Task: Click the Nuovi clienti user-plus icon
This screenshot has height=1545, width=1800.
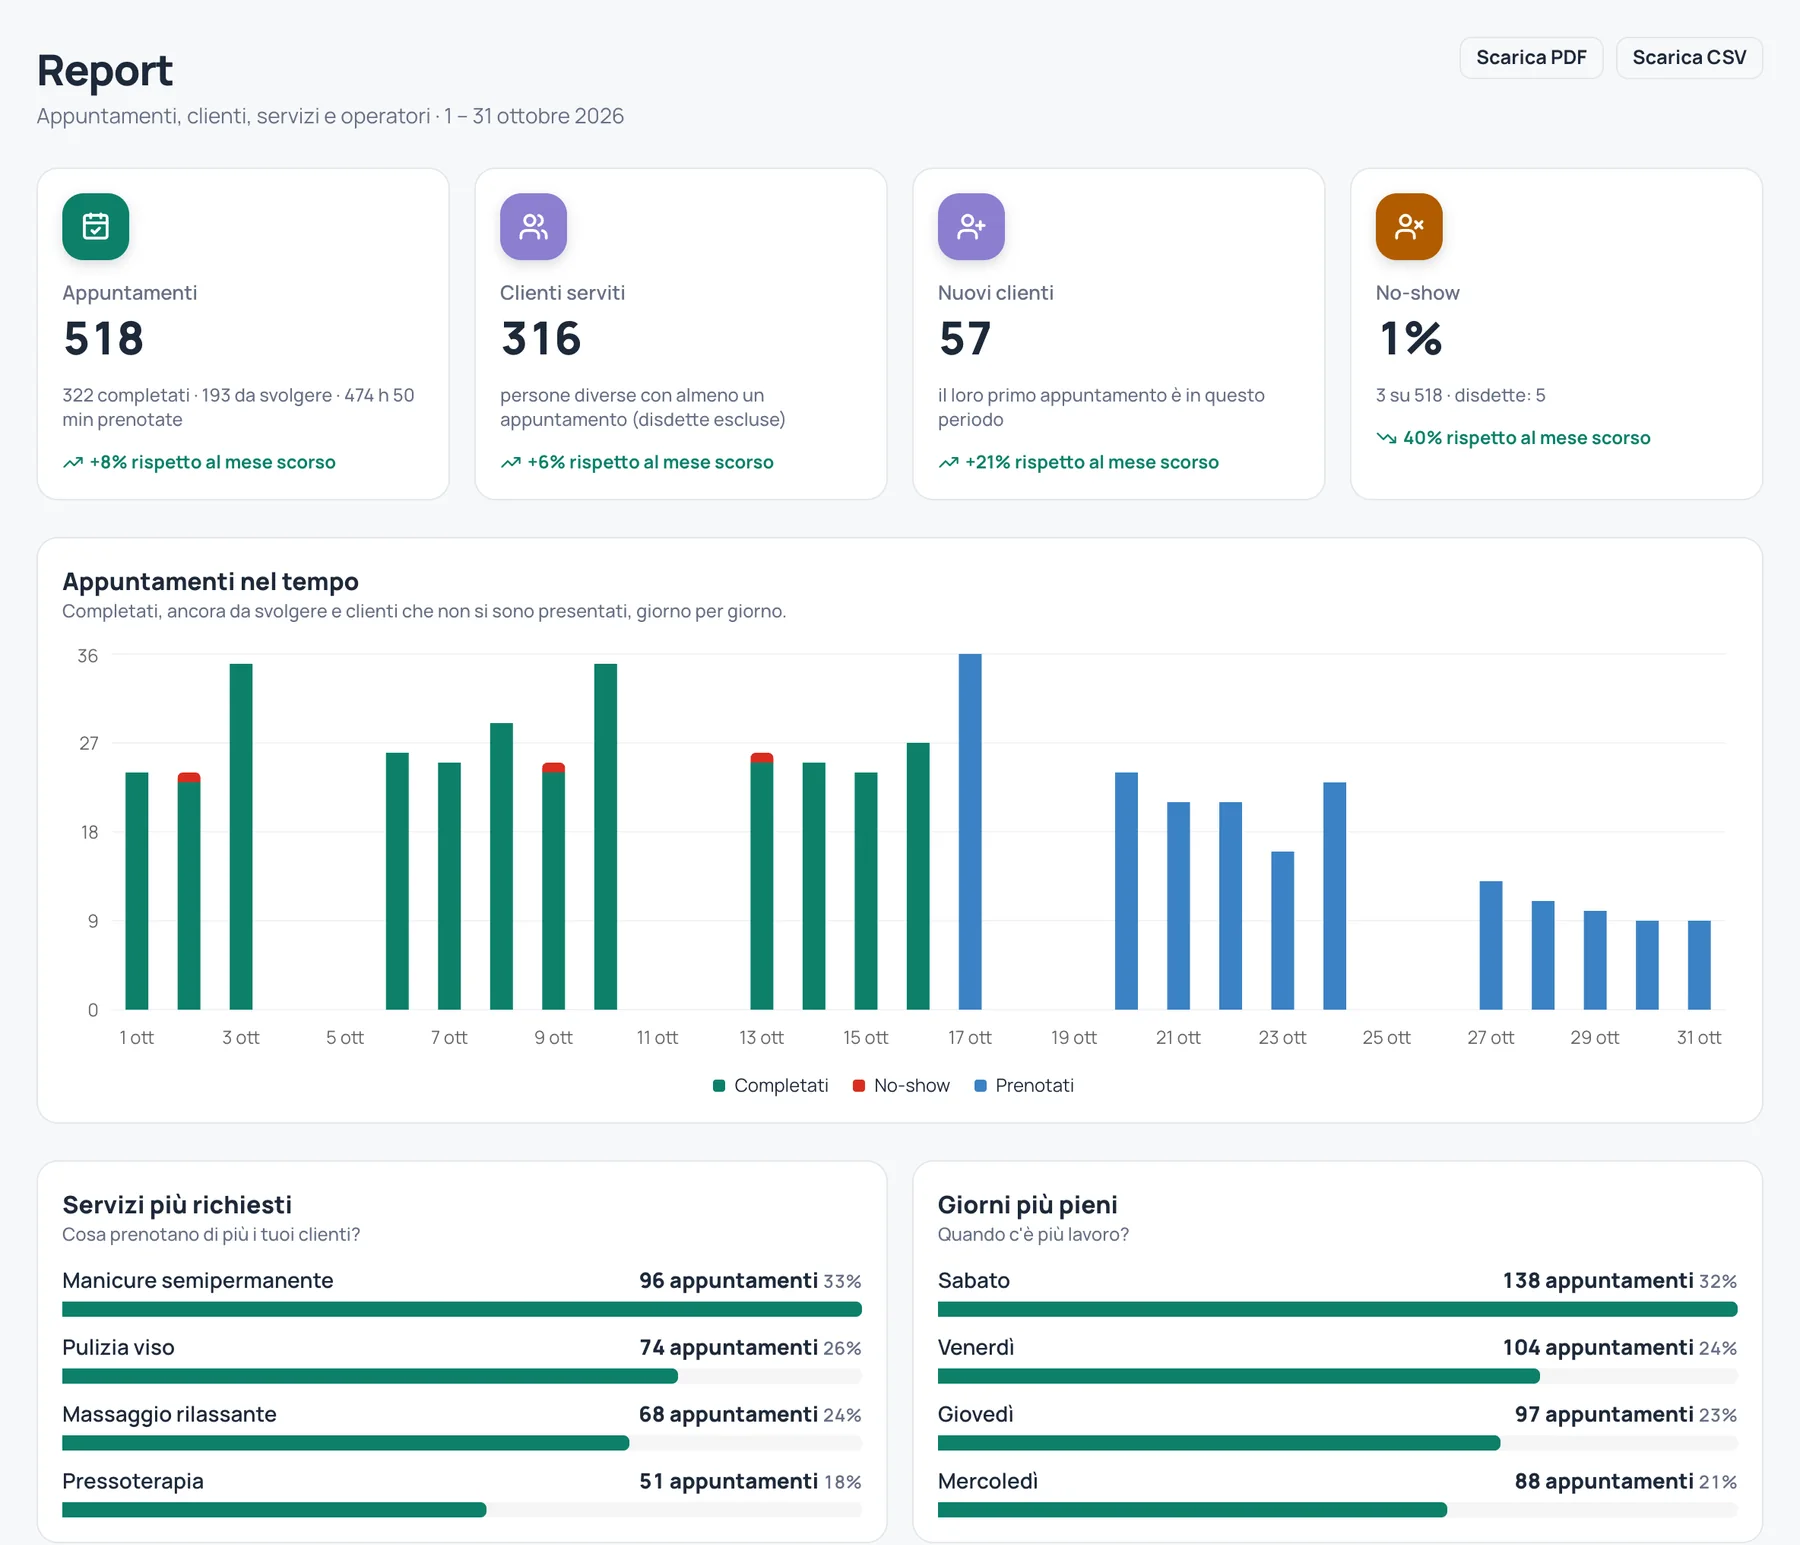Action: 971,226
